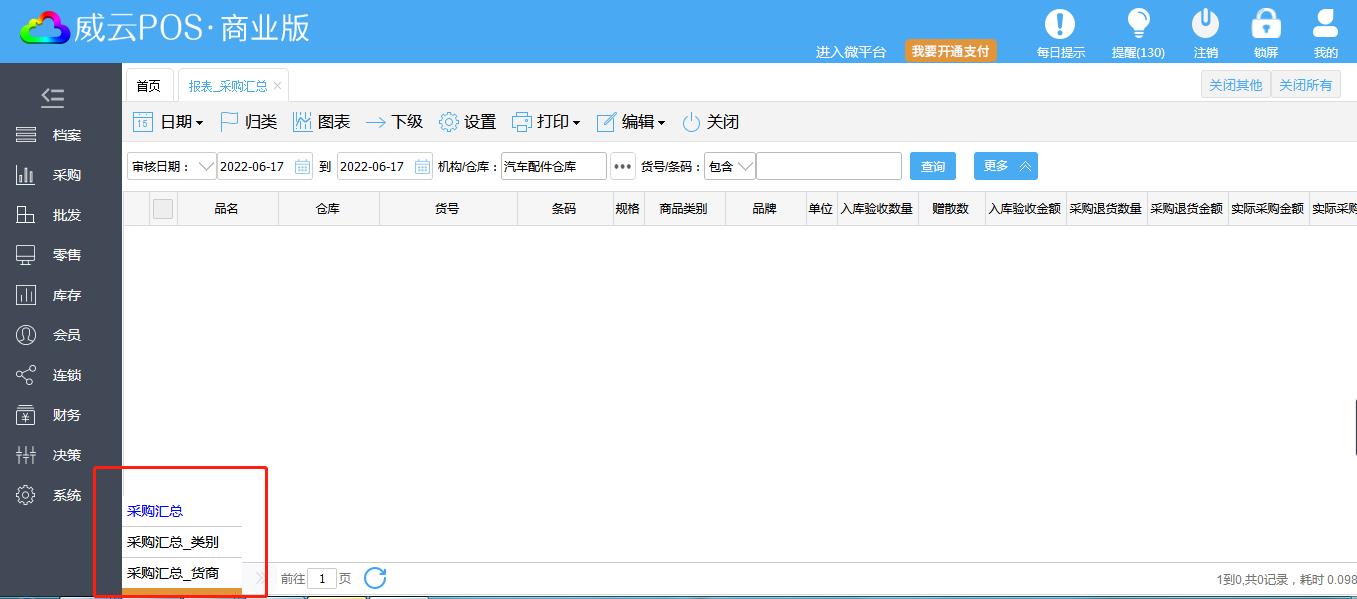
Task: Toggle the select-all checkbox in table header
Action: coord(163,208)
